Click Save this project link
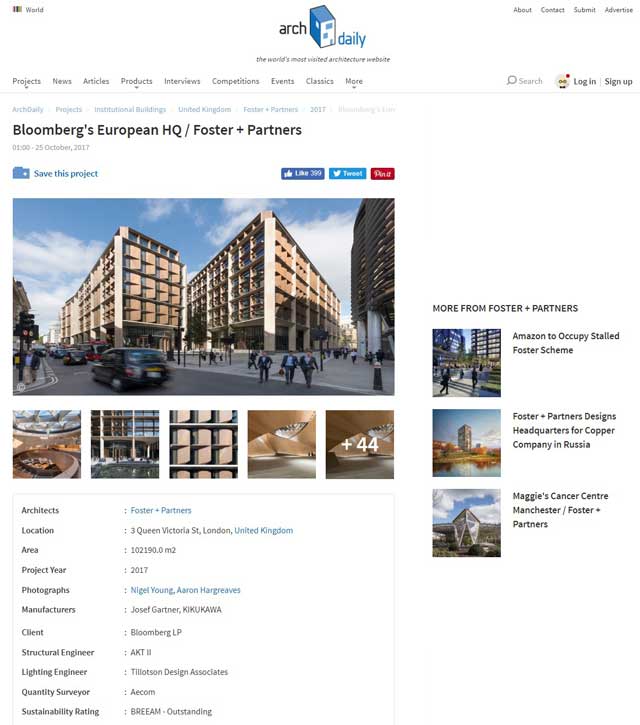 tap(66, 173)
